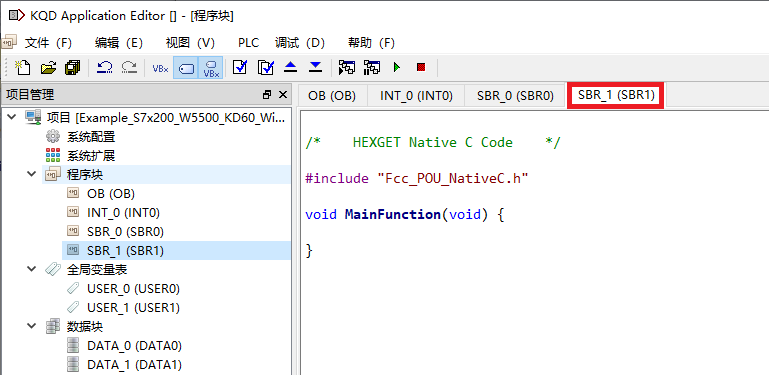Screen dimensions: 769x375
Task: Open the 文件 (F) menu
Action: [49, 43]
